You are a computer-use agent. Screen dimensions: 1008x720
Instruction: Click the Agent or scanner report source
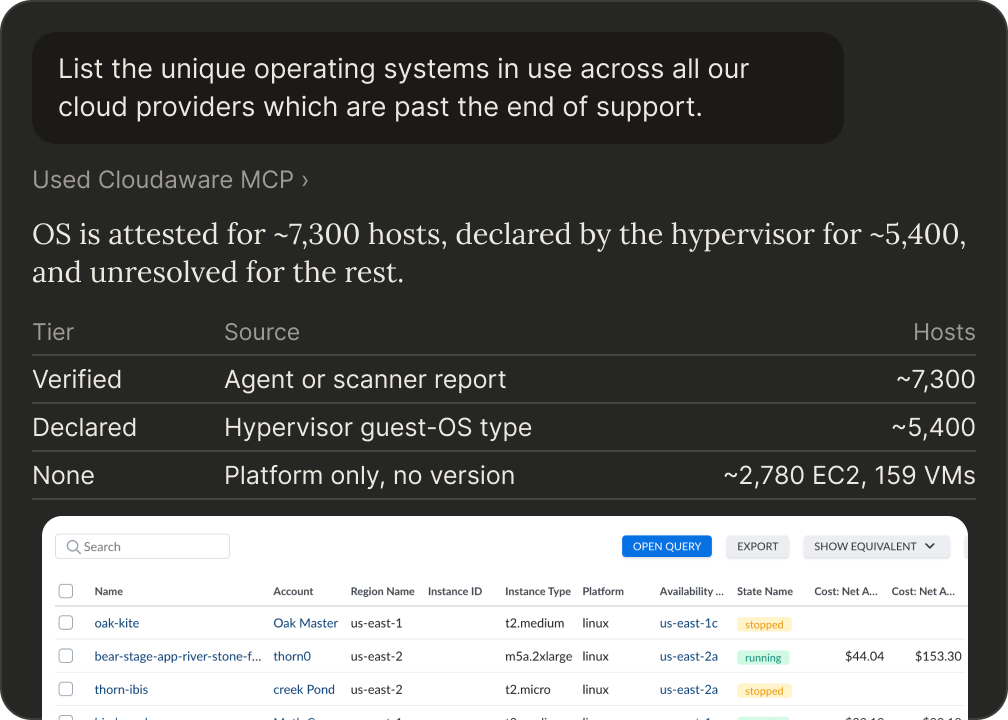365,379
